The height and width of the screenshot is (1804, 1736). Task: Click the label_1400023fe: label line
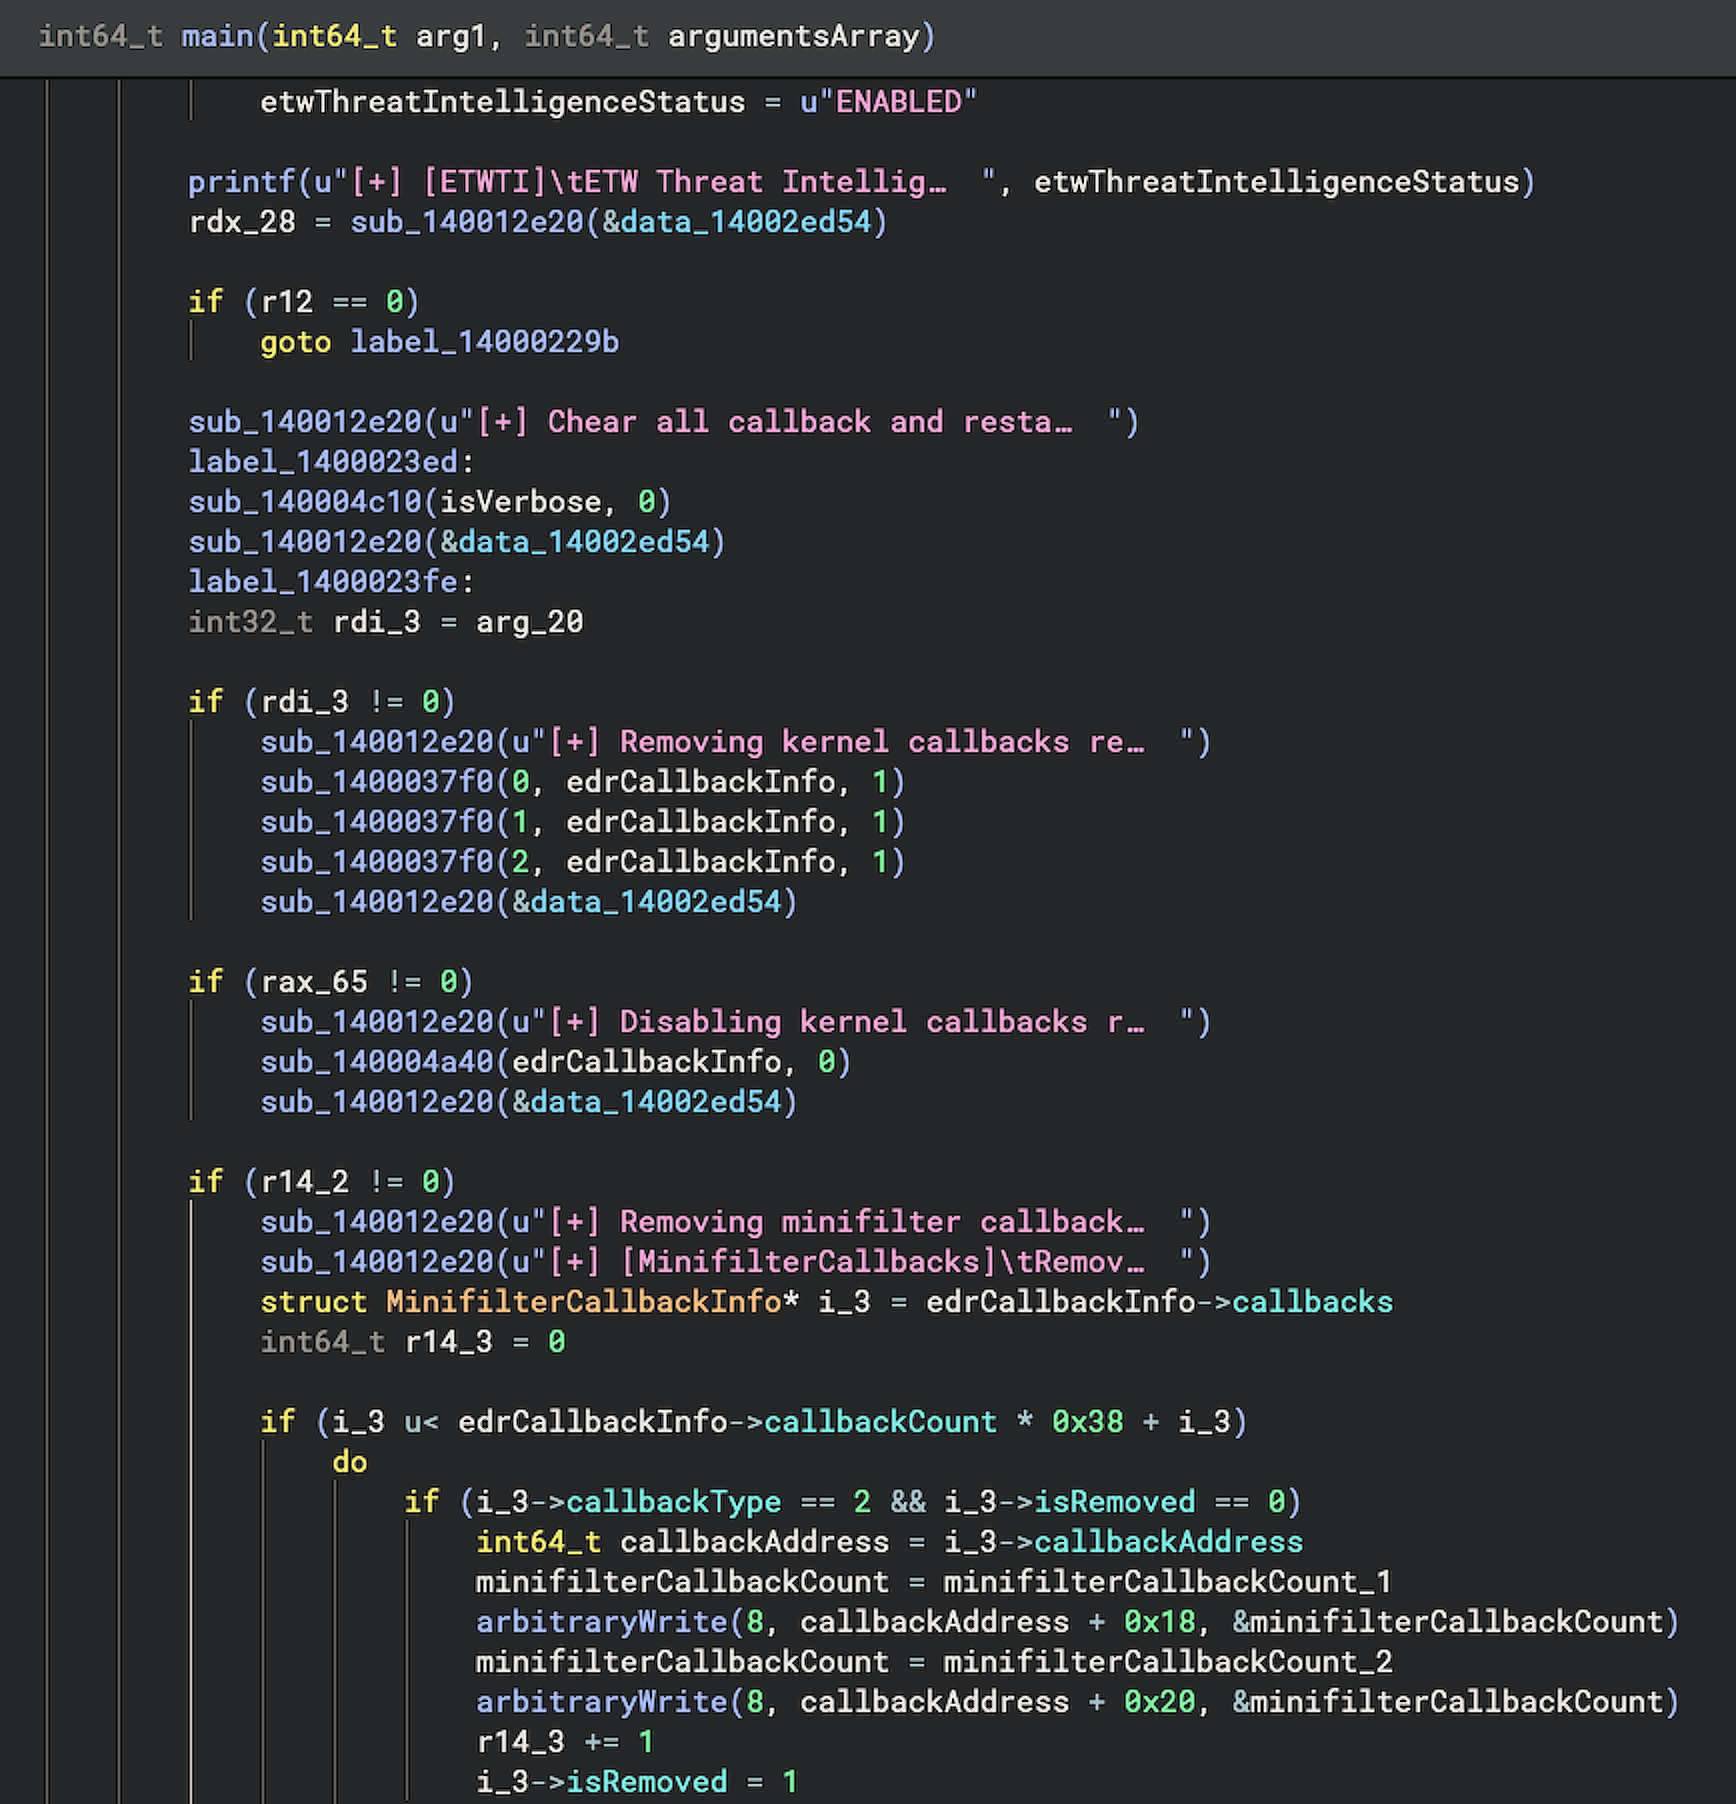(x=331, y=582)
